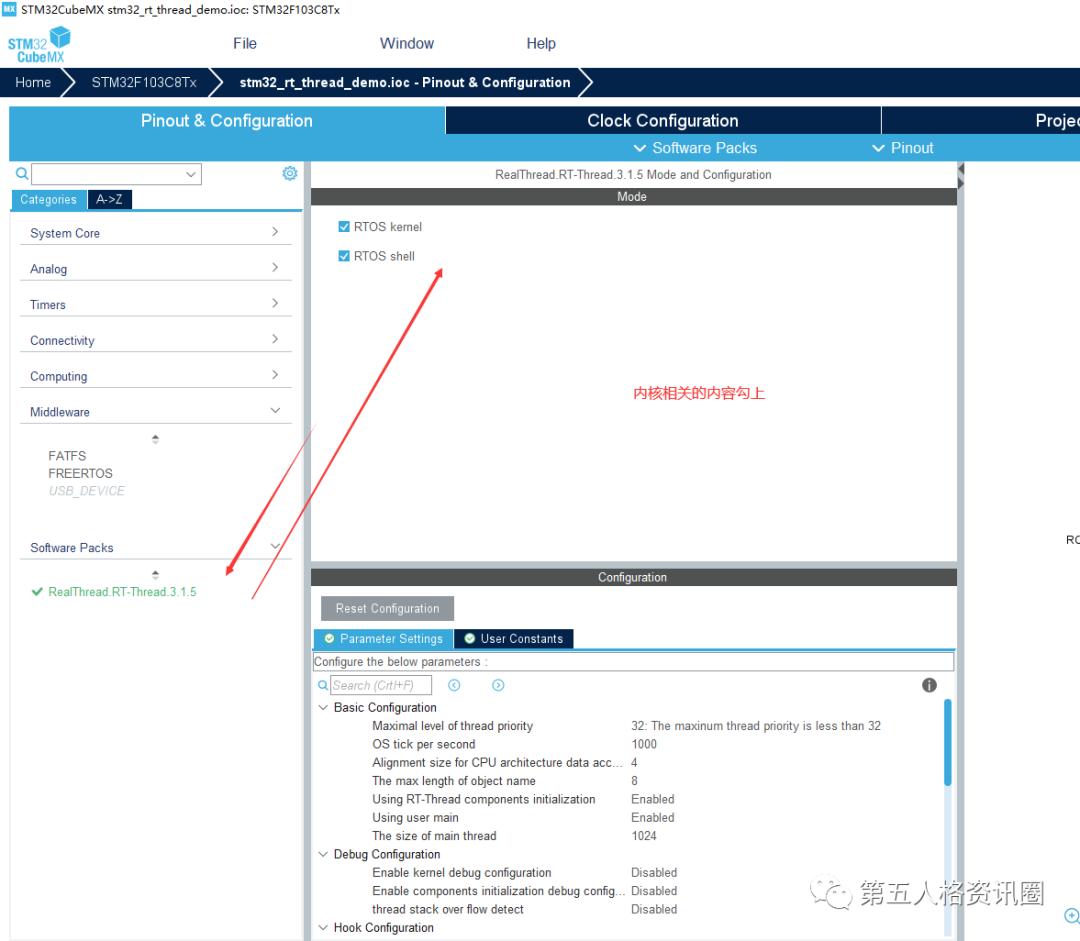Expand the Computing category
The image size is (1080, 941).
coord(156,376)
